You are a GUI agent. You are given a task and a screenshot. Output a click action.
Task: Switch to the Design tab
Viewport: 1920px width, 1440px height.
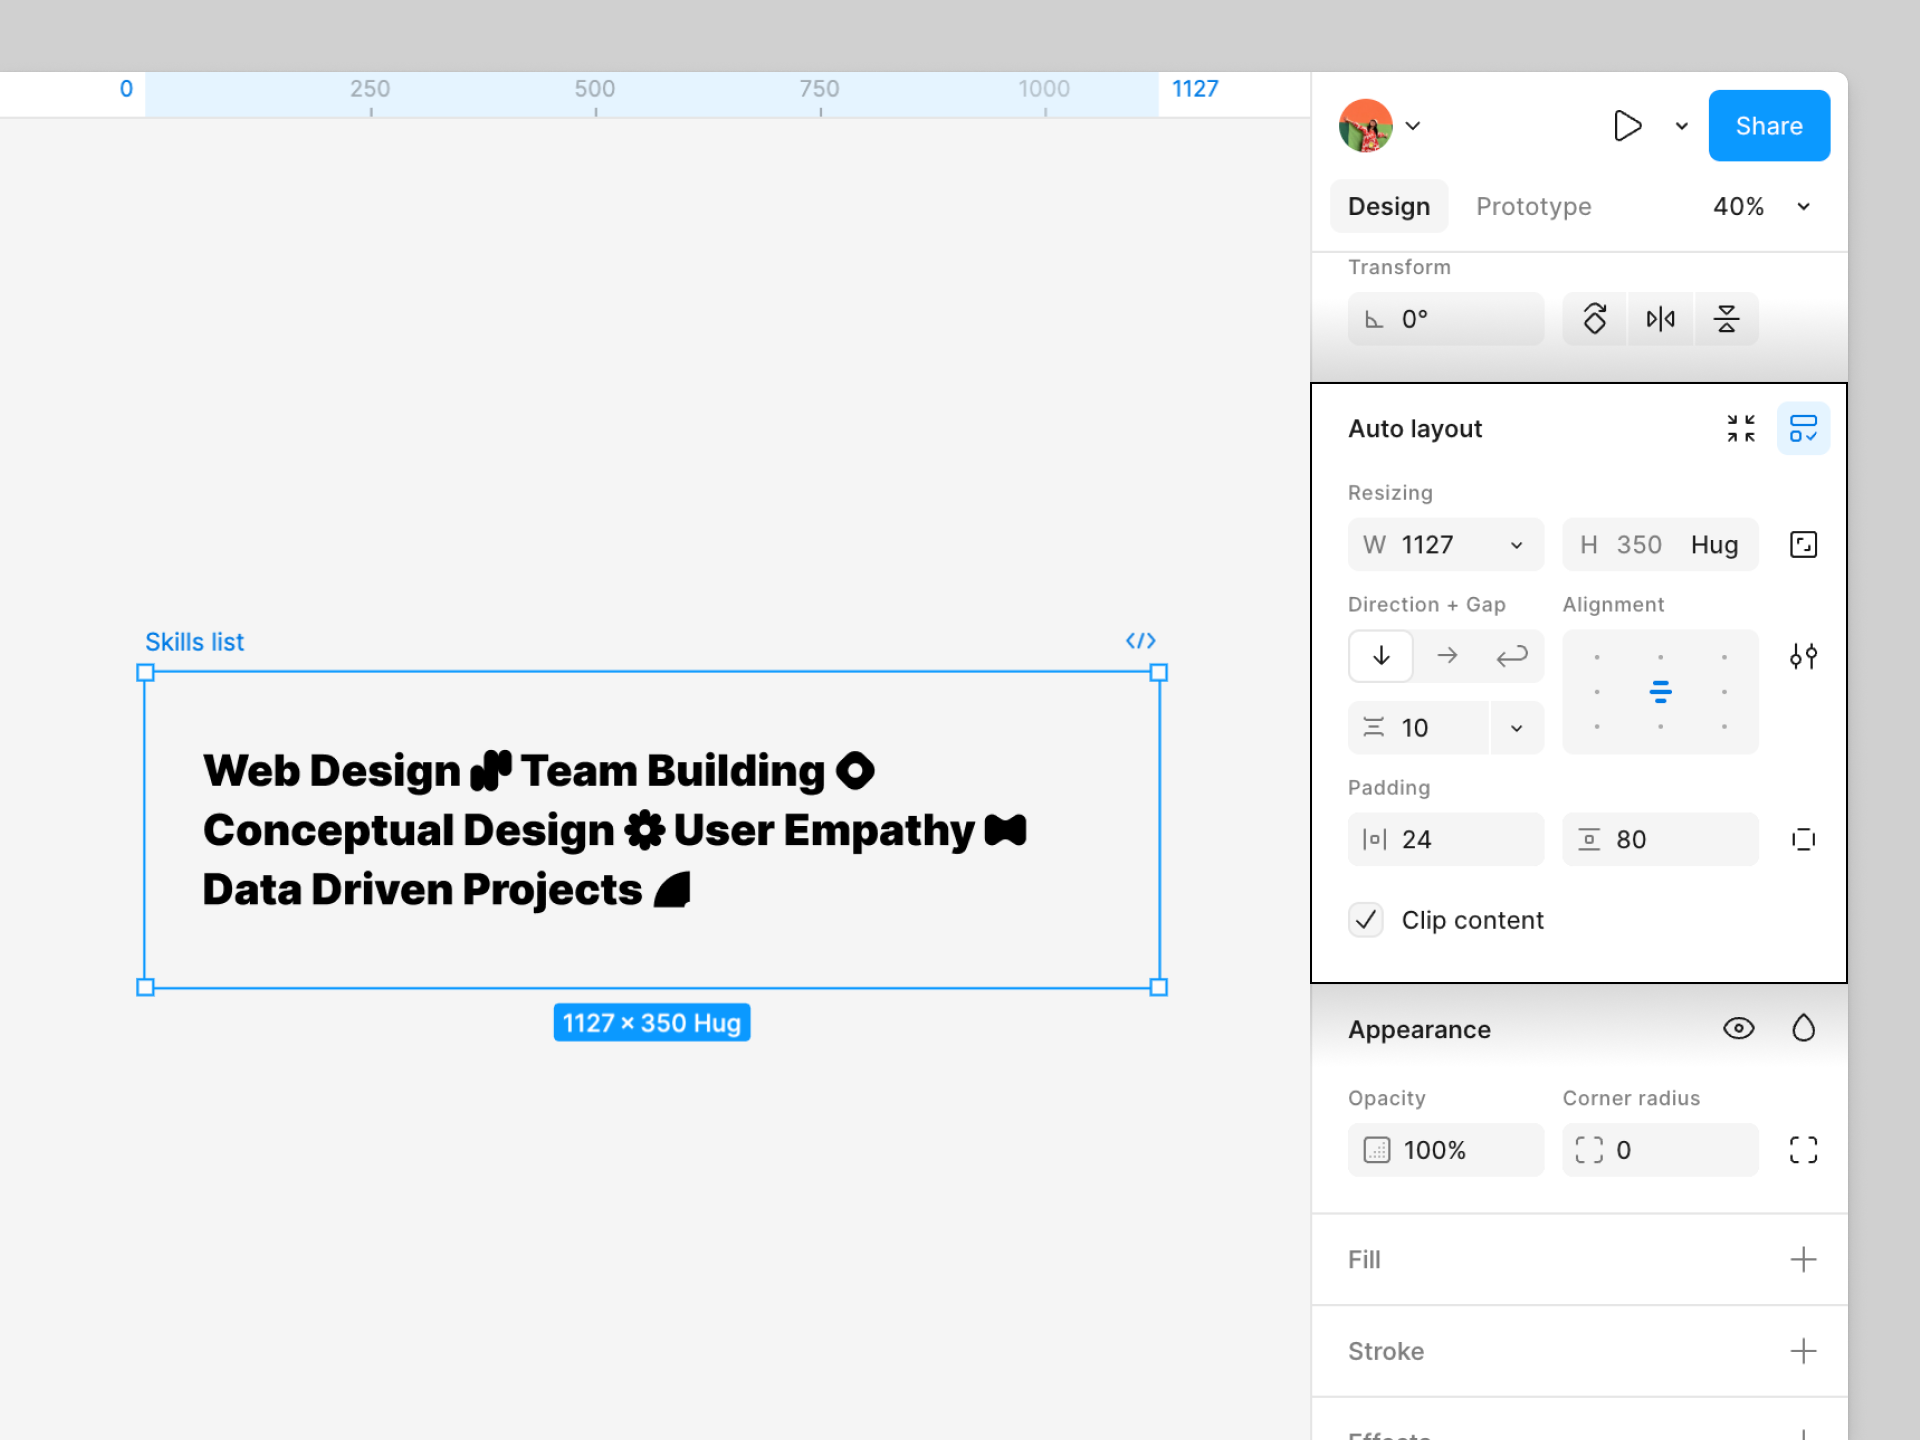tap(1389, 206)
